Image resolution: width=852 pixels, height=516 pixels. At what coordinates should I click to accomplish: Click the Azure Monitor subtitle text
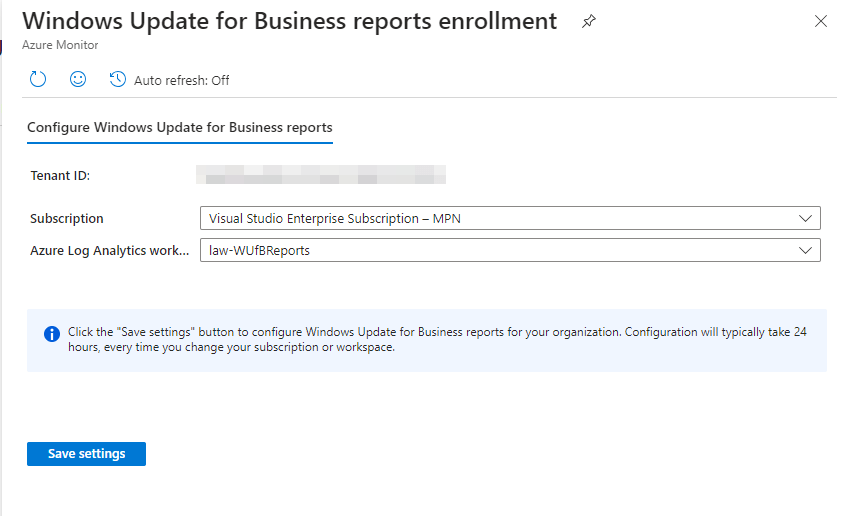(60, 45)
